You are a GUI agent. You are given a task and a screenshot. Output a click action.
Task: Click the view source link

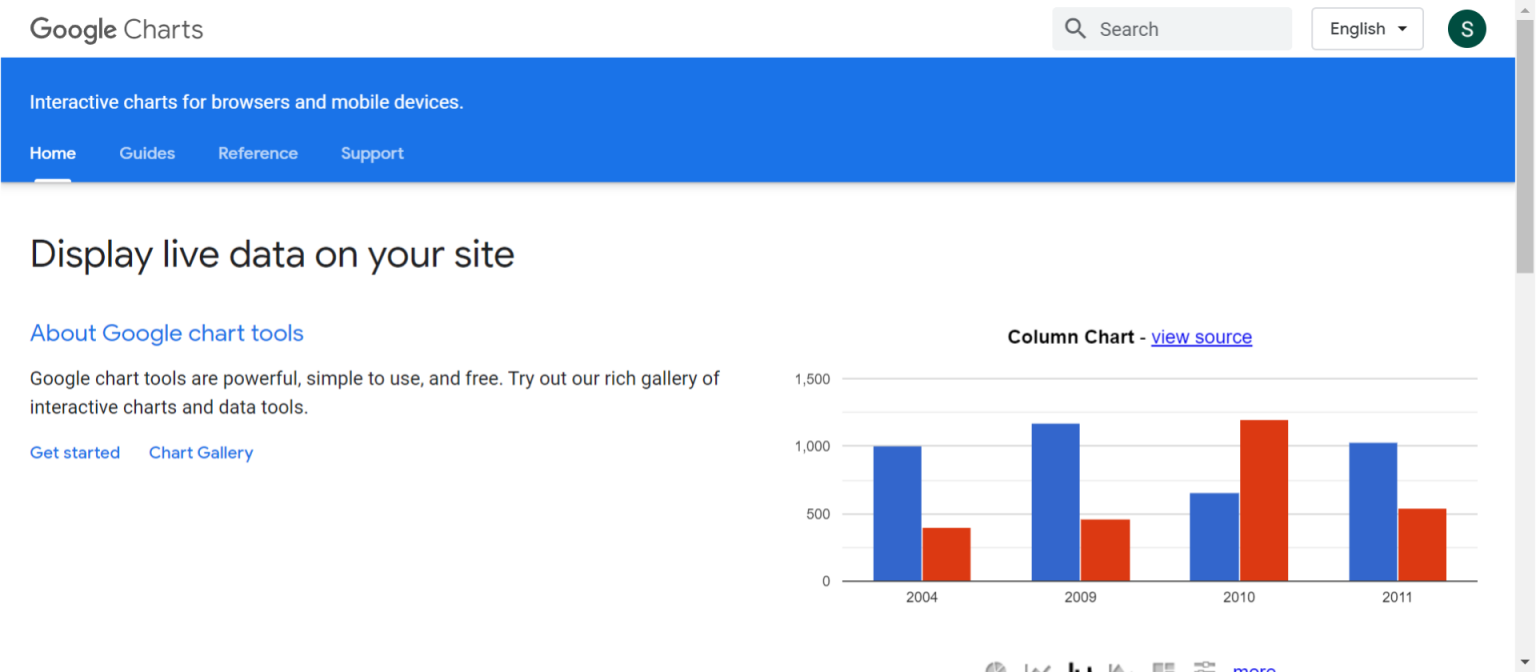click(x=1202, y=337)
